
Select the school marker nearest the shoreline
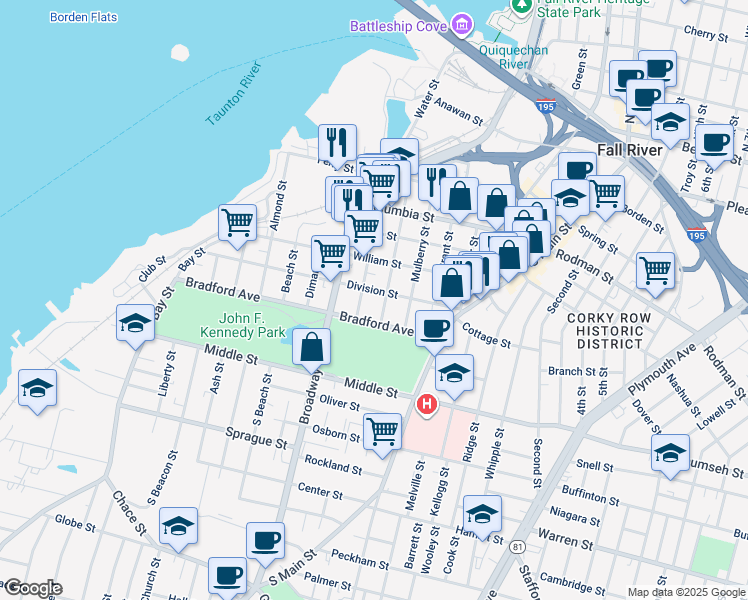pyautogui.click(x=38, y=388)
